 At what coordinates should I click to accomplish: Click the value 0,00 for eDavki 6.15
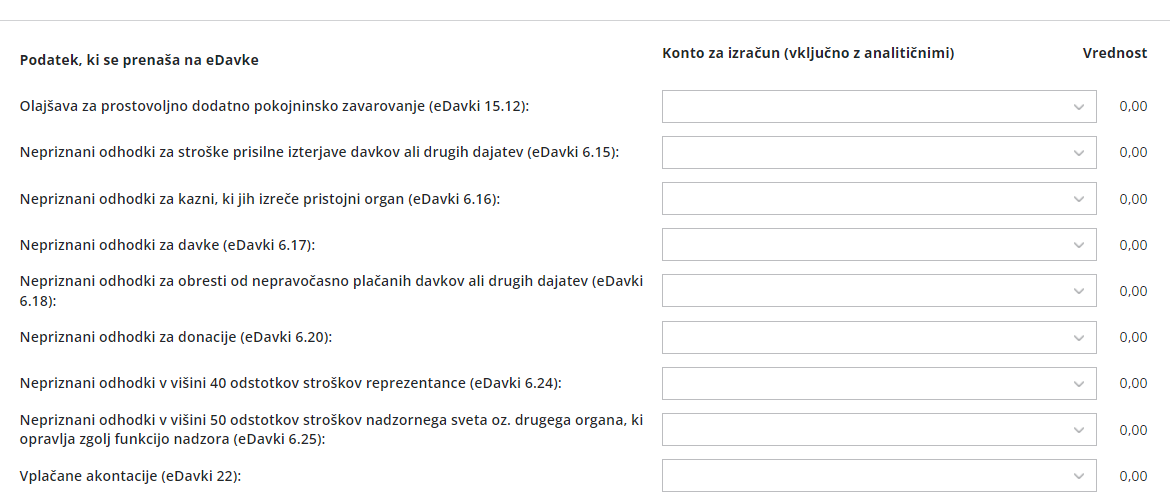click(1133, 152)
